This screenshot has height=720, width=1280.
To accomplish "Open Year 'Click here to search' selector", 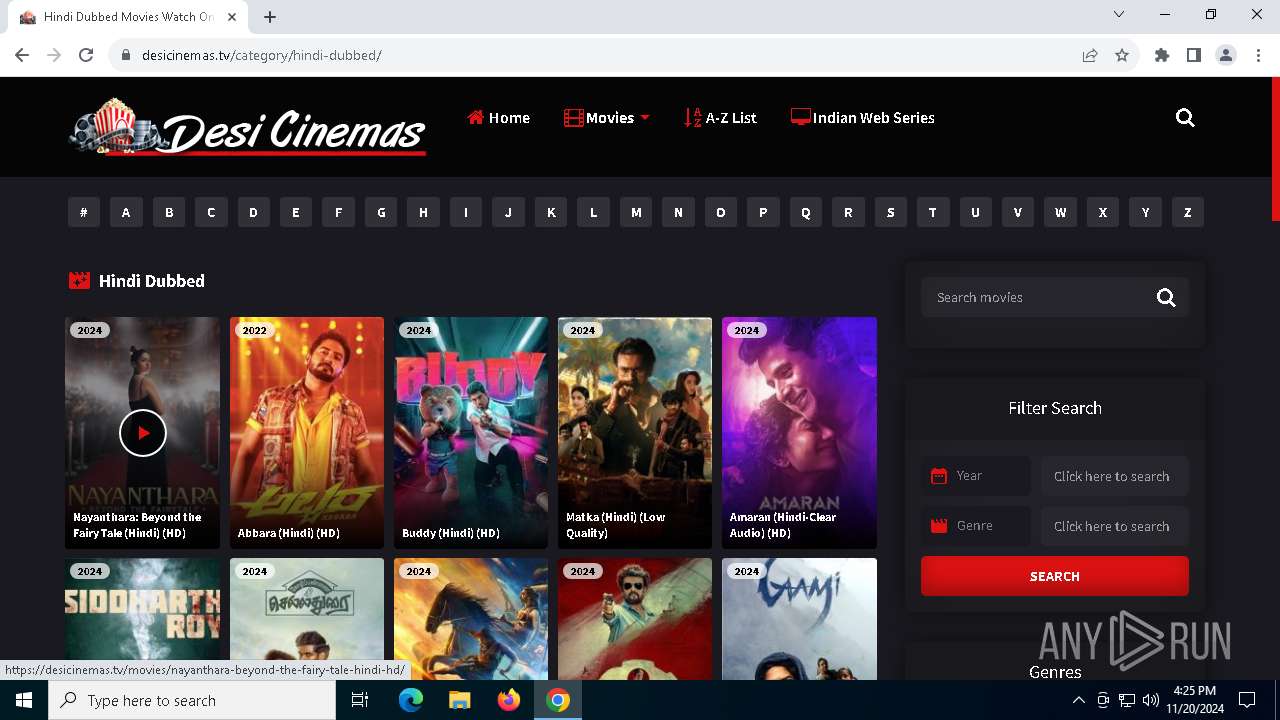I will pos(1115,476).
